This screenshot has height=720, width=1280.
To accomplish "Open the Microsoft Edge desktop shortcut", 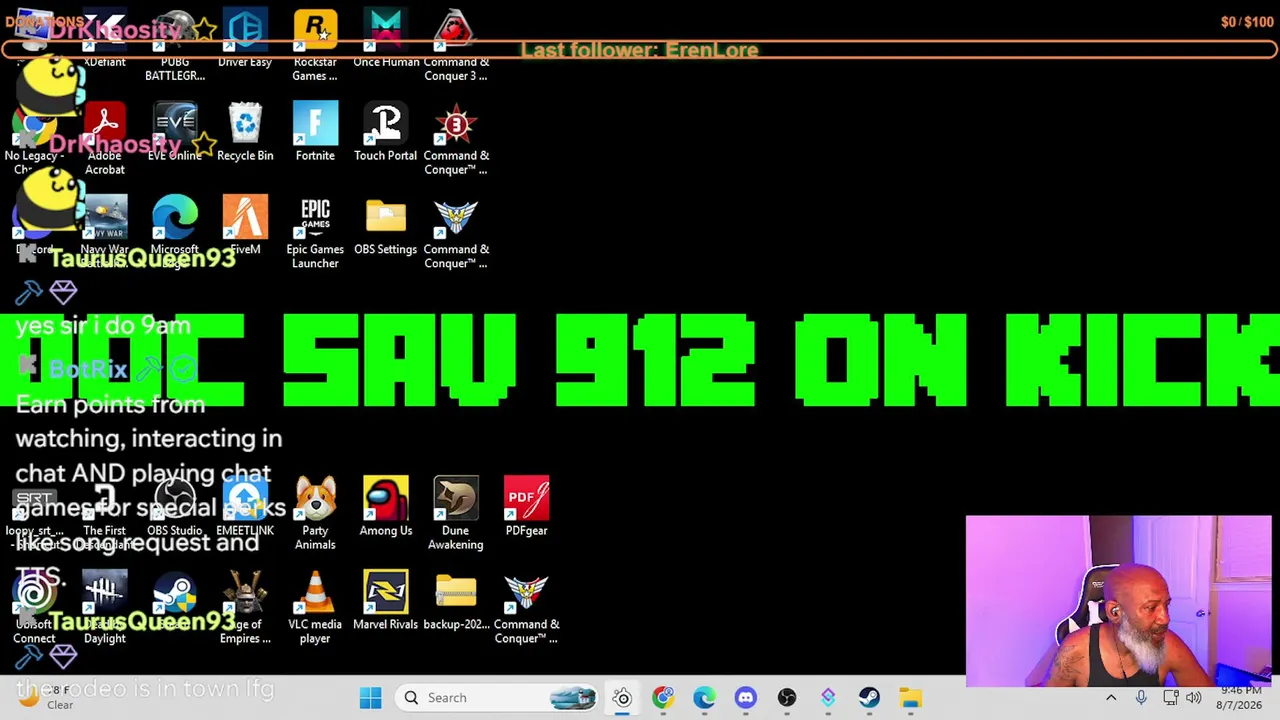I will coord(175,233).
